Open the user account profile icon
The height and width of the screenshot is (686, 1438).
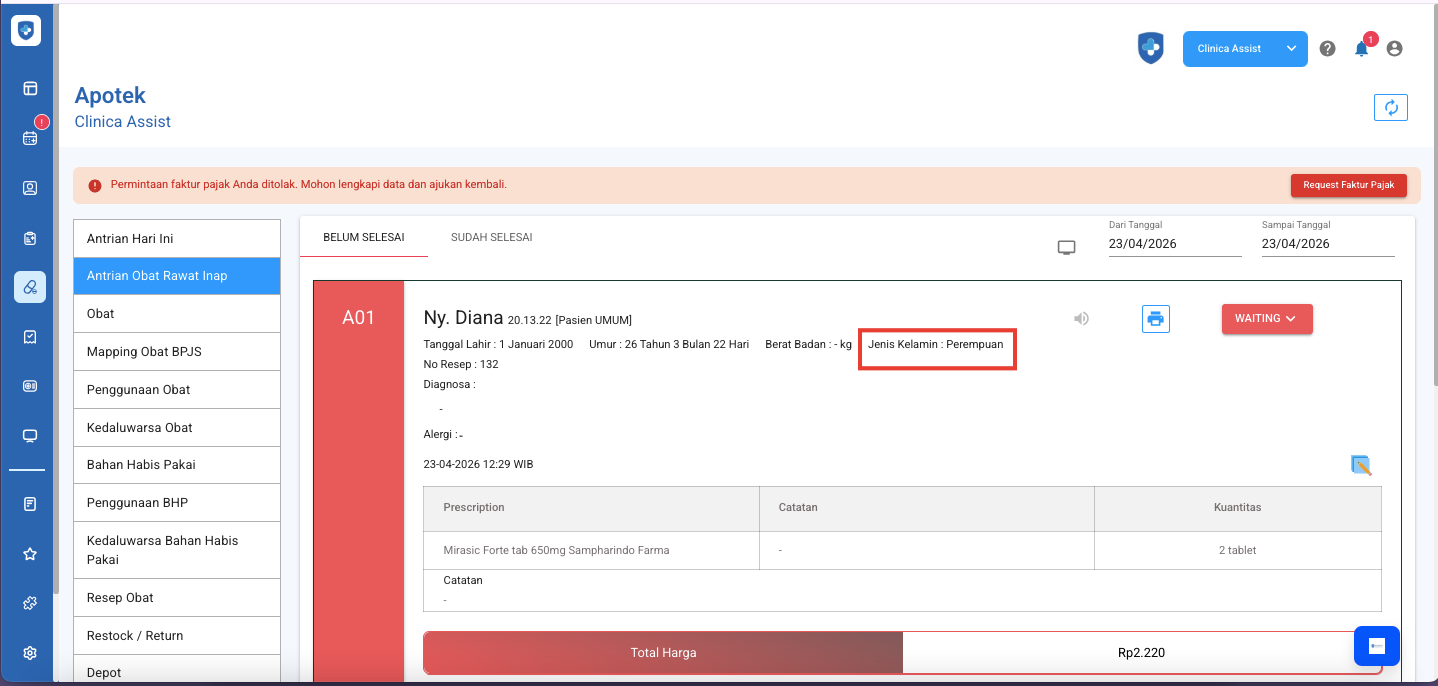pyautogui.click(x=1394, y=49)
